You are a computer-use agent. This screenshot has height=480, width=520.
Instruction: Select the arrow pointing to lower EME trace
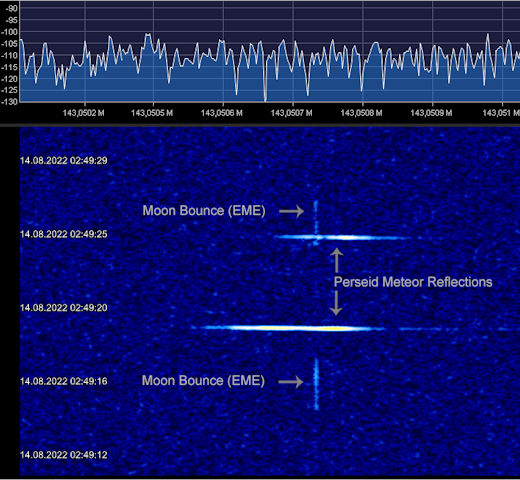[x=291, y=382]
